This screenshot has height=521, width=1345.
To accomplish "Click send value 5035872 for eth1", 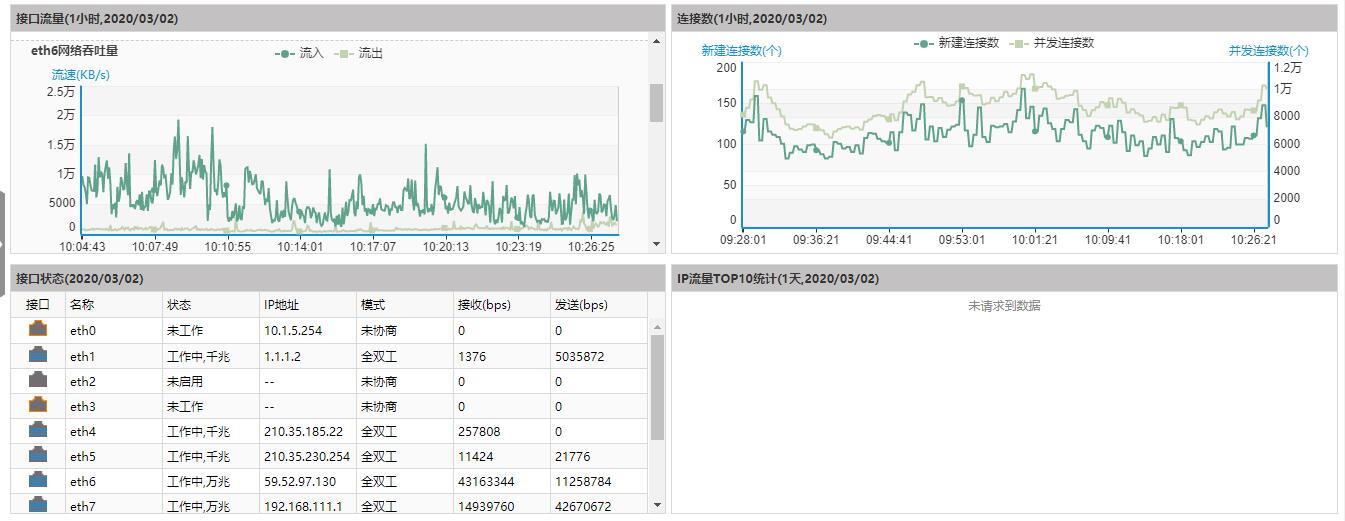I will (579, 356).
